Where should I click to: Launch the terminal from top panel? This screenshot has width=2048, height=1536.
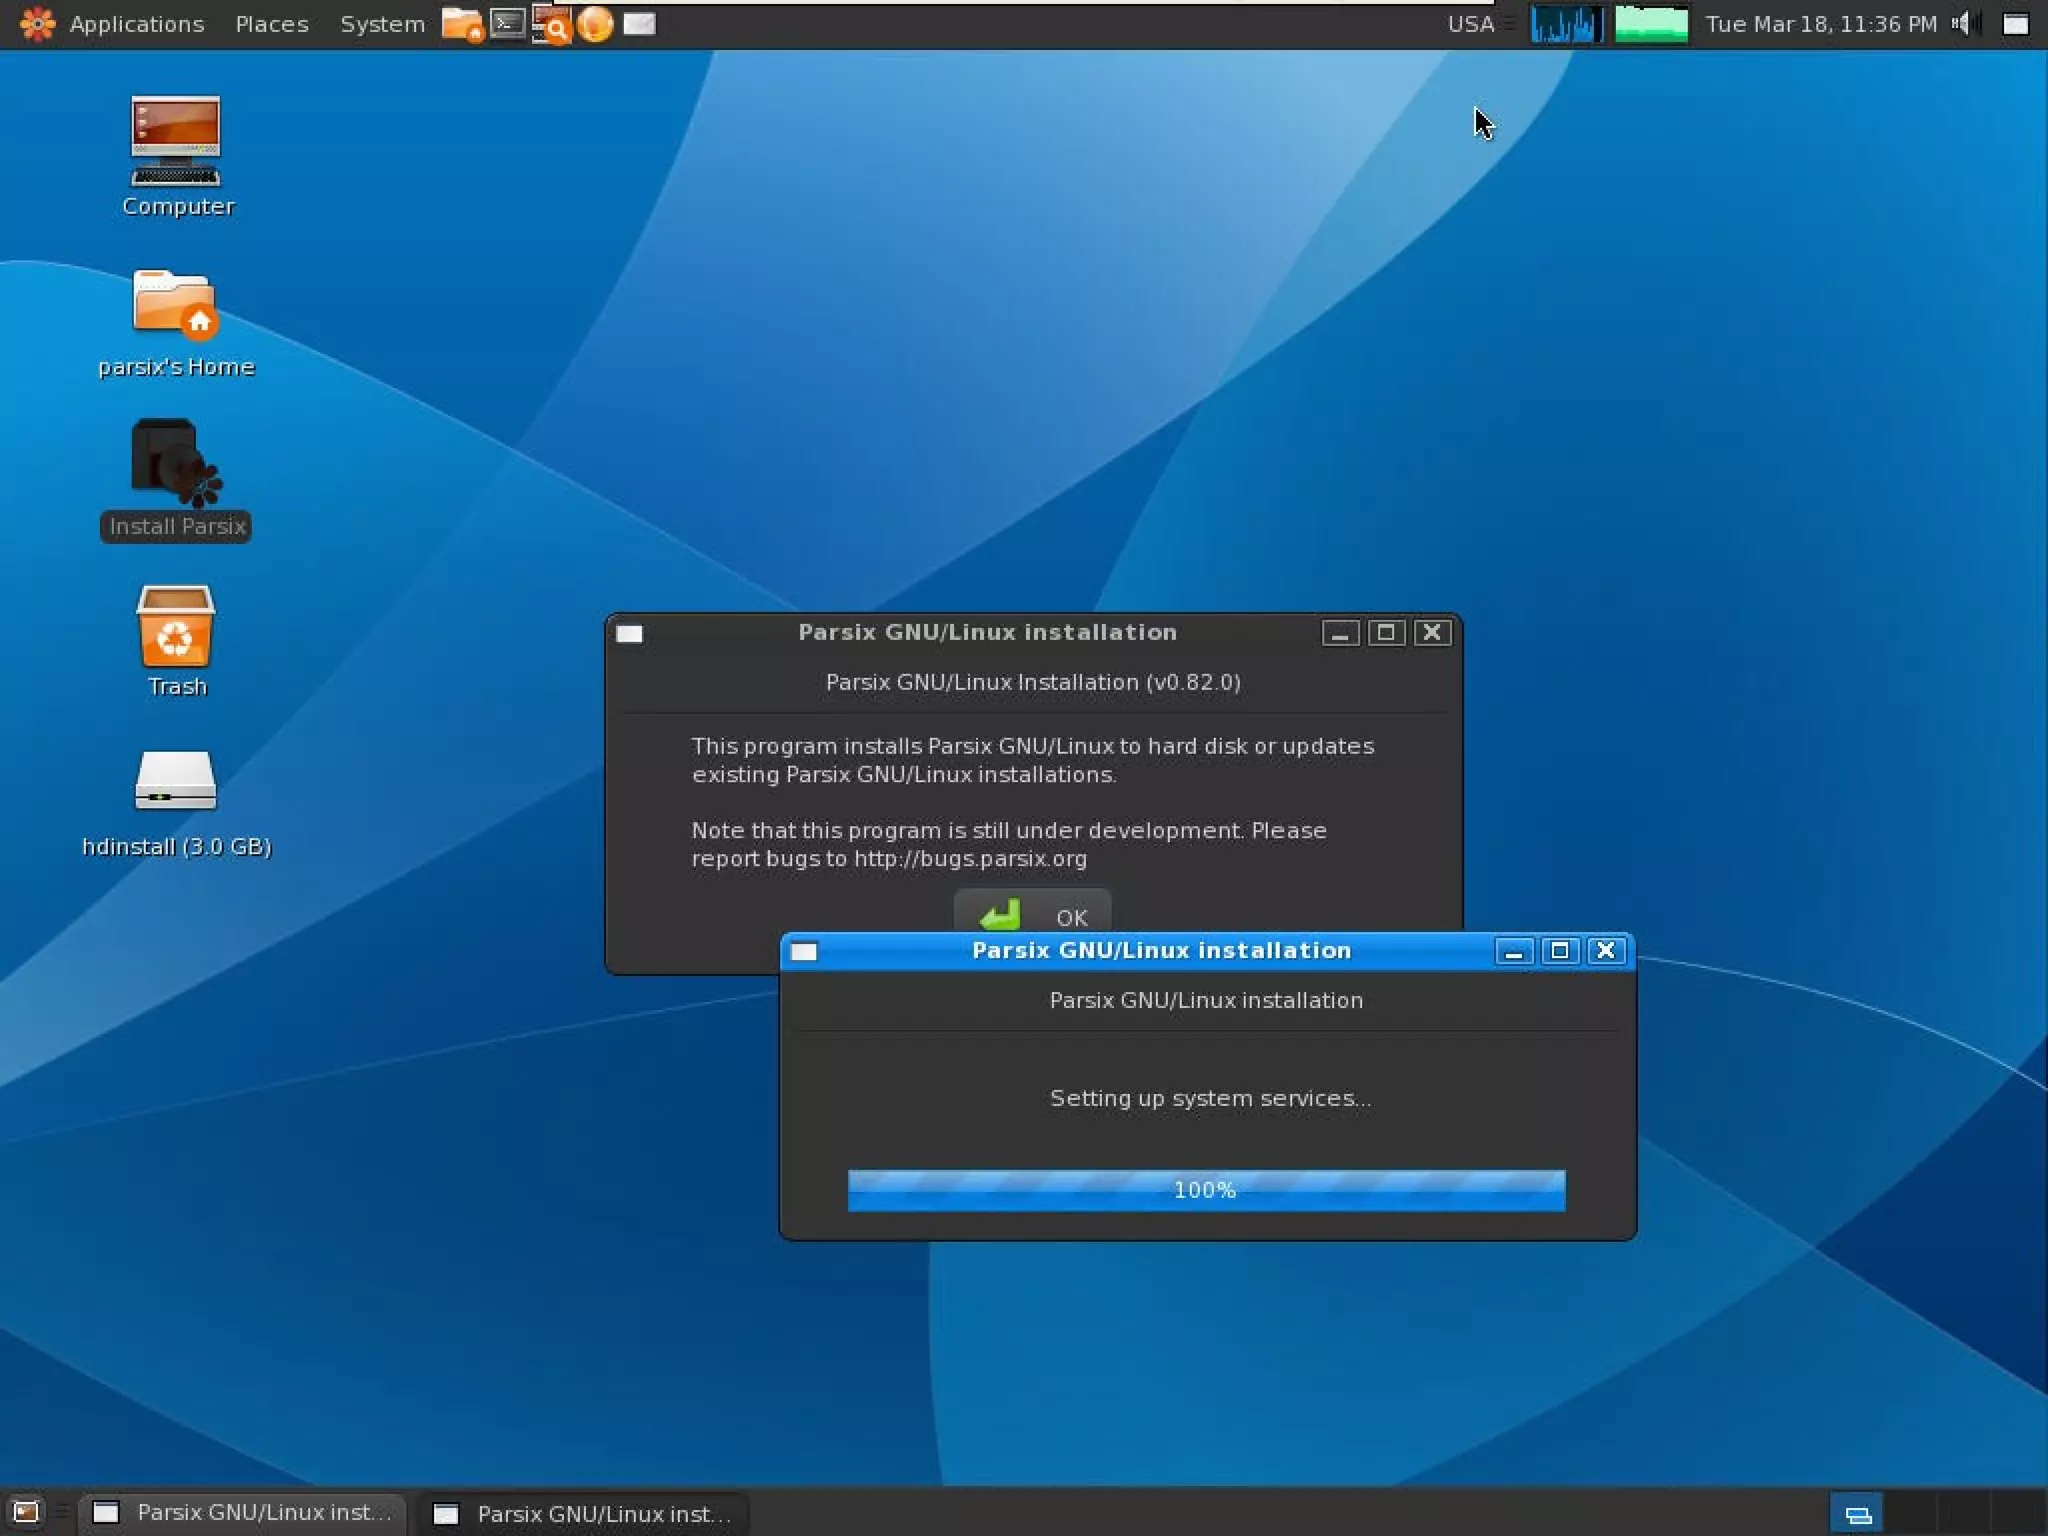point(508,23)
